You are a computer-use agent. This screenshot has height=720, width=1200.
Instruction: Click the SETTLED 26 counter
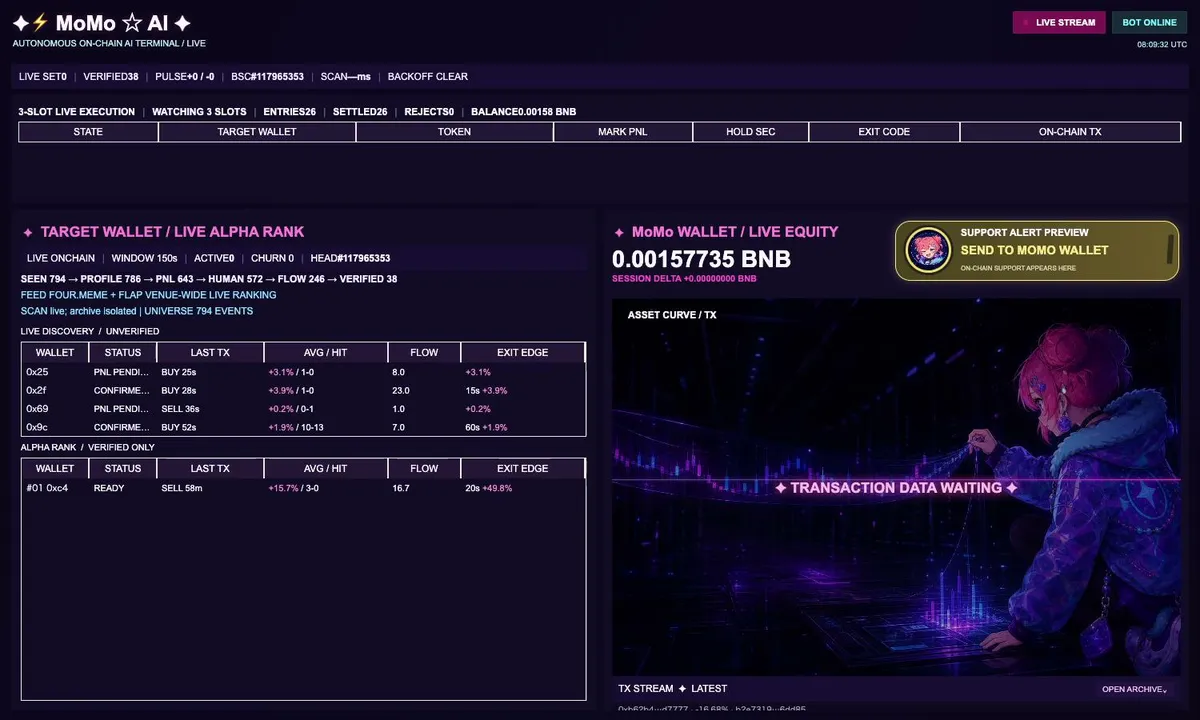[360, 112]
